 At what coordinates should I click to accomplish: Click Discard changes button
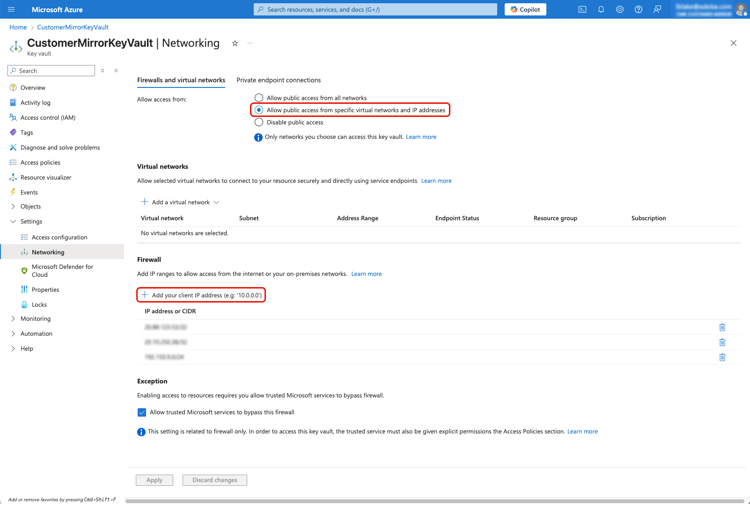pos(215,480)
